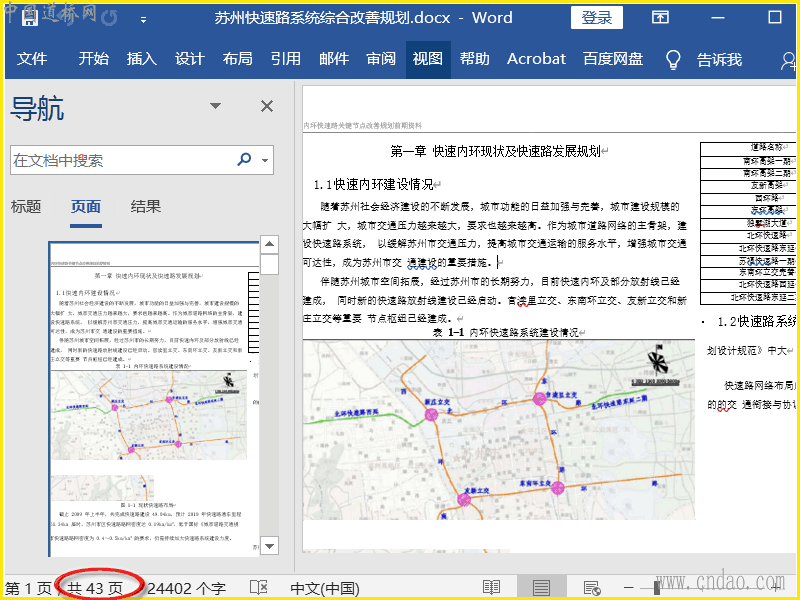Open the proofing check icon in status bar
Viewport: 800px width, 600px height.
tap(258, 588)
